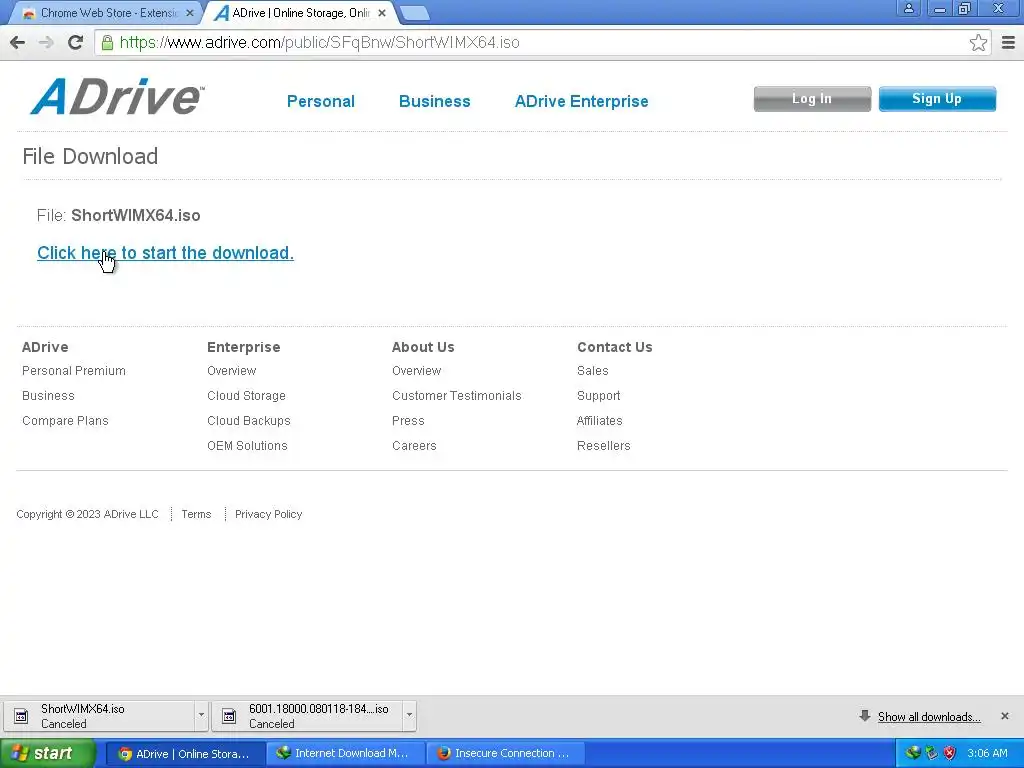1024x768 pixels.
Task: Click the Copyright 2023 ADrive LLC text
Action: [88, 514]
